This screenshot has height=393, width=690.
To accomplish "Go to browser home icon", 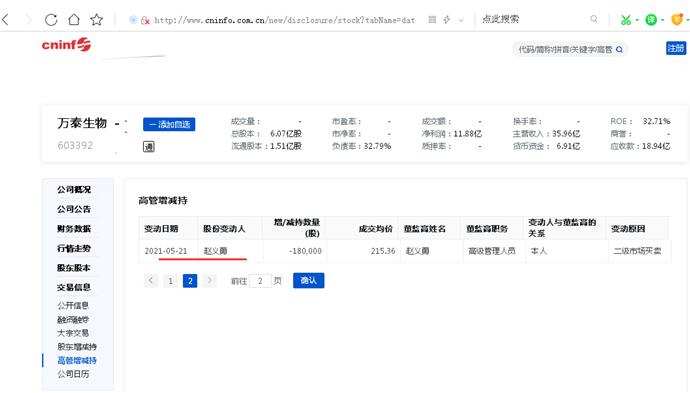I will 74,19.
